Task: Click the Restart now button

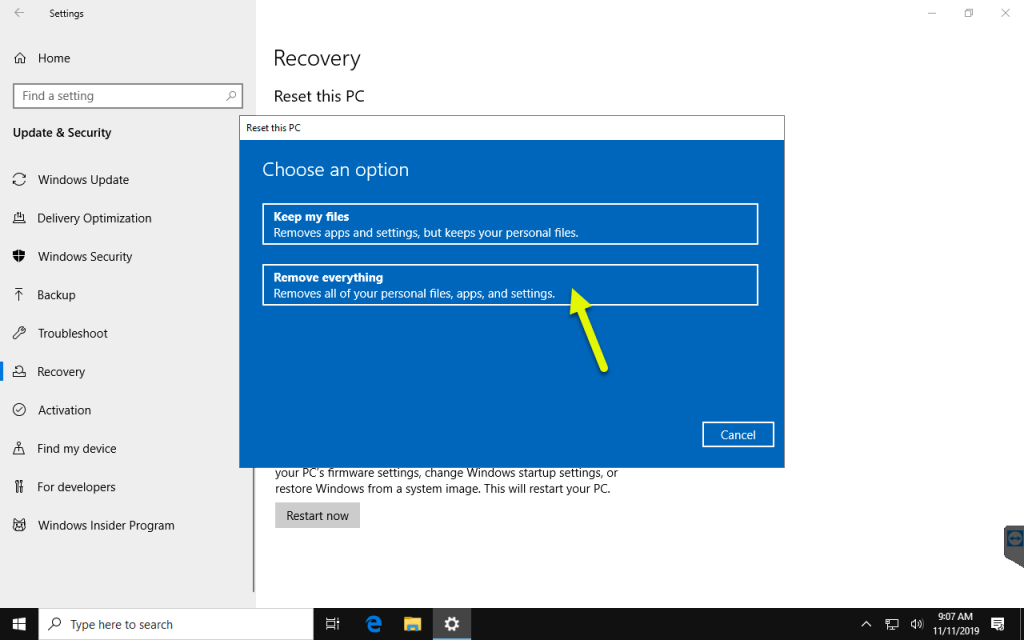Action: (317, 515)
